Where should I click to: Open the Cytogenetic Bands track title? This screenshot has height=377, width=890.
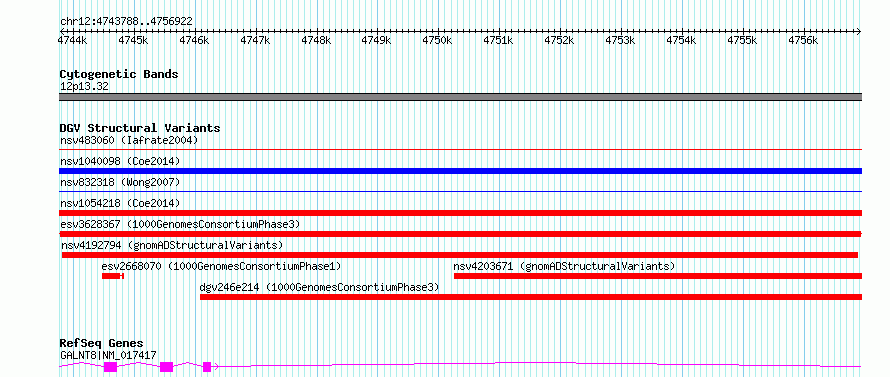pos(119,74)
